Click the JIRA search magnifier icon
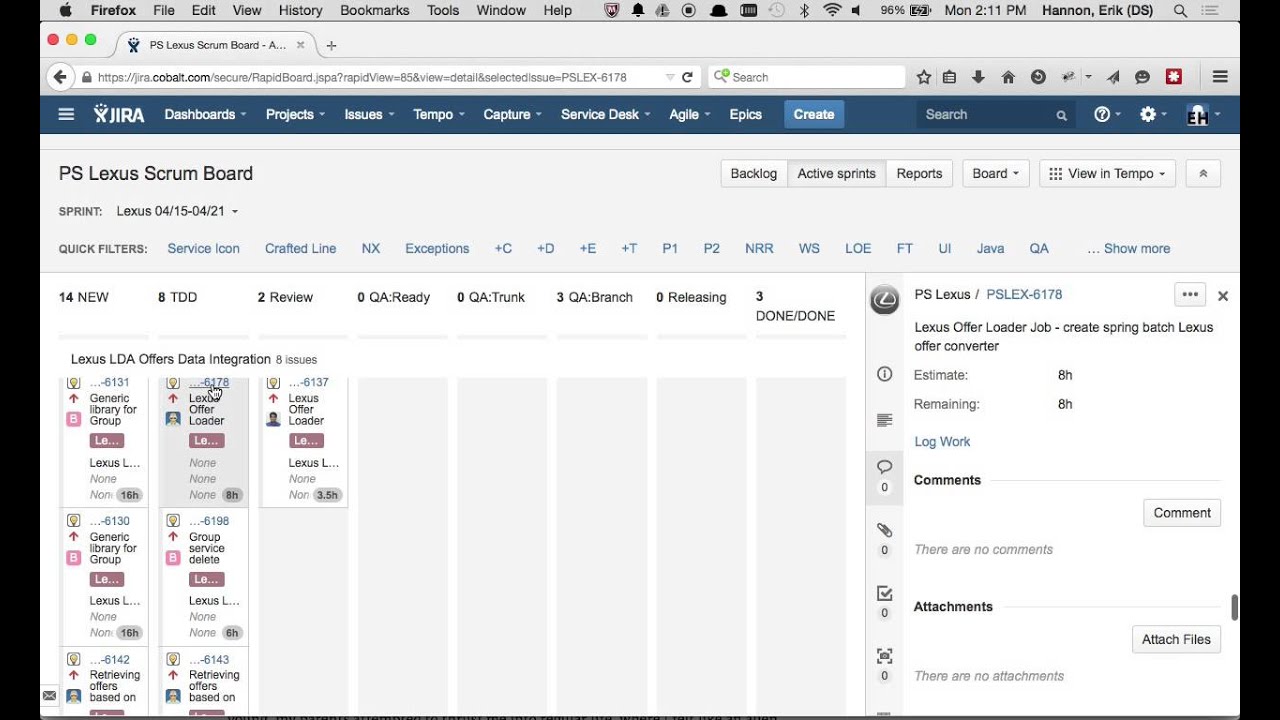This screenshot has width=1280, height=720. tap(1061, 115)
